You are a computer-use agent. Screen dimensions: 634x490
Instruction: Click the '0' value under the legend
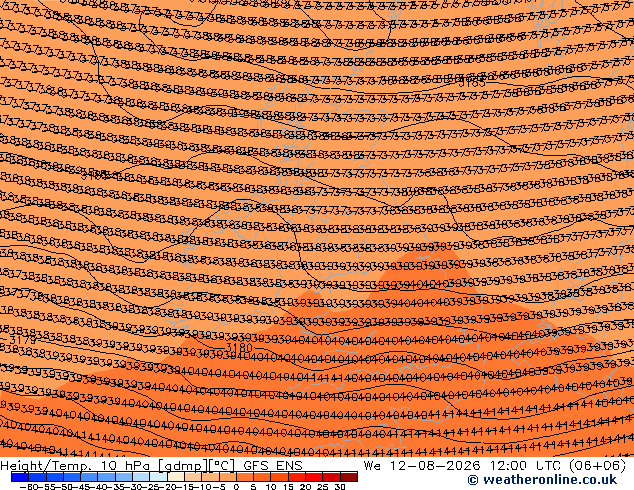(237, 486)
